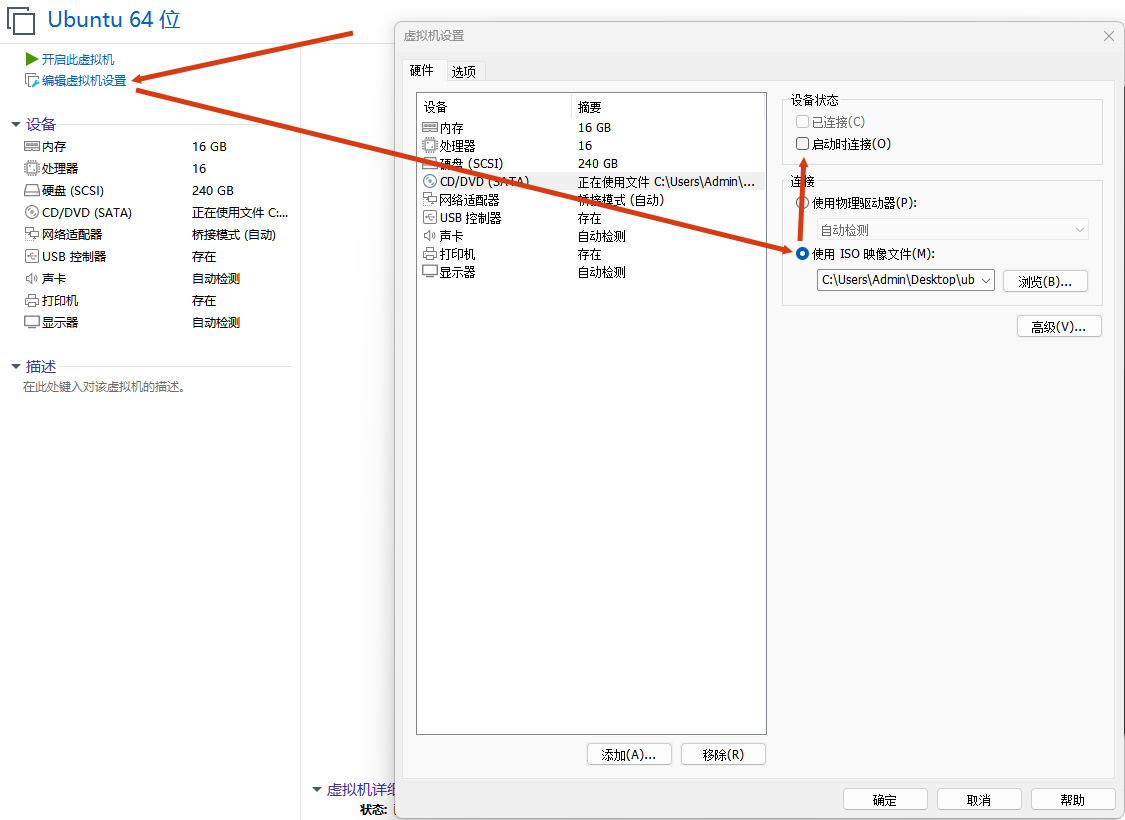1125x820 pixels.
Task: Click the edit VM settings icon in main window
Action: pos(32,80)
